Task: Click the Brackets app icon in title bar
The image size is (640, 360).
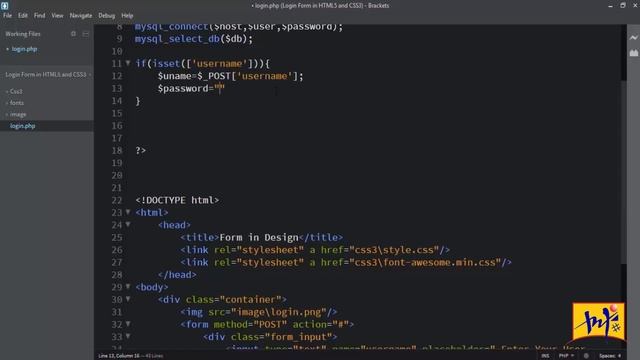Action: tap(4, 5)
